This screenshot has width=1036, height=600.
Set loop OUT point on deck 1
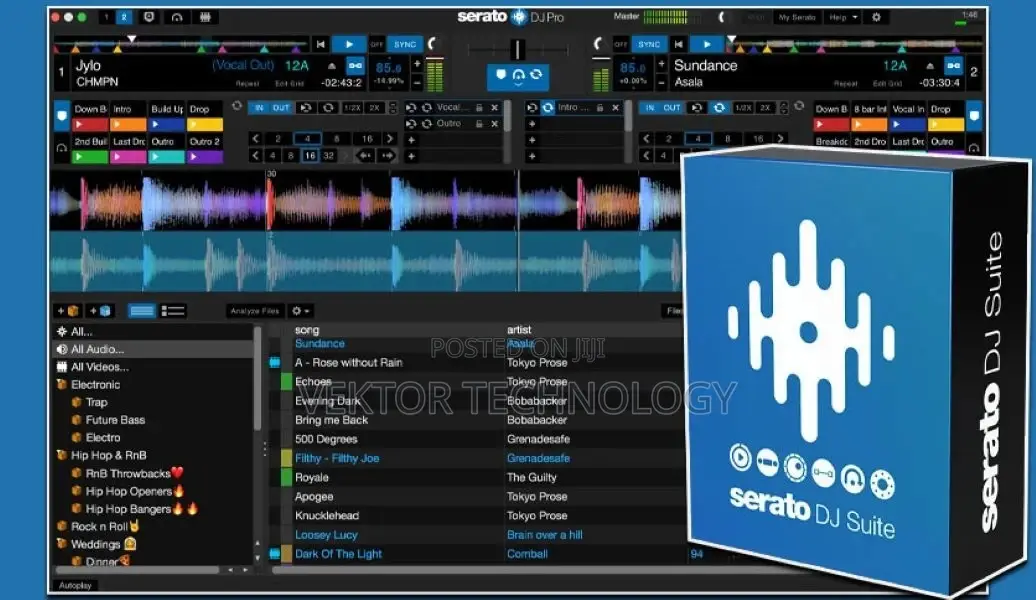pos(281,108)
